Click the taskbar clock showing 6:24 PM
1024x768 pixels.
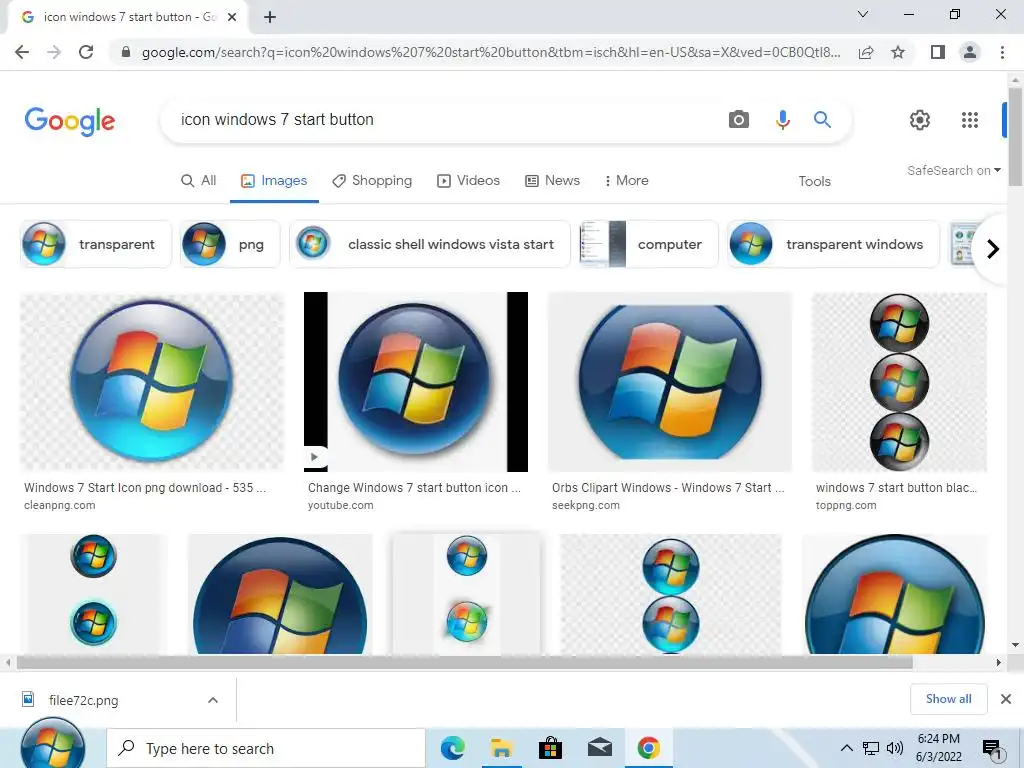938,748
